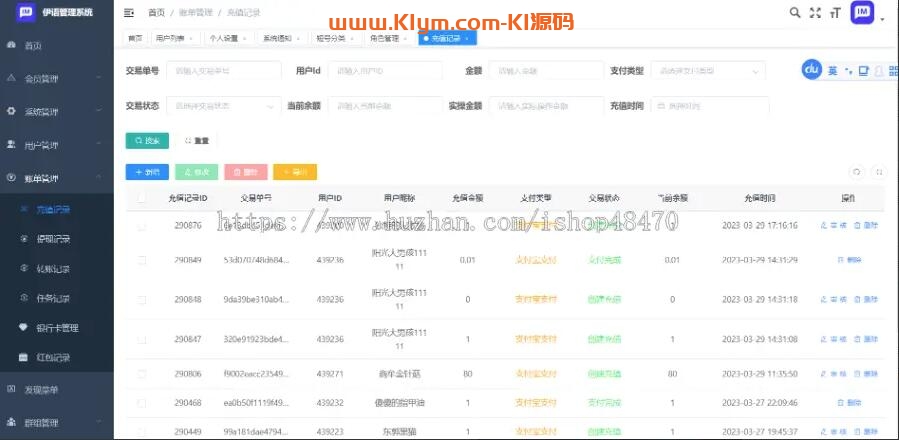899x440 pixels.
Task: Click 删除 on the 290849 row
Action: coord(850,260)
